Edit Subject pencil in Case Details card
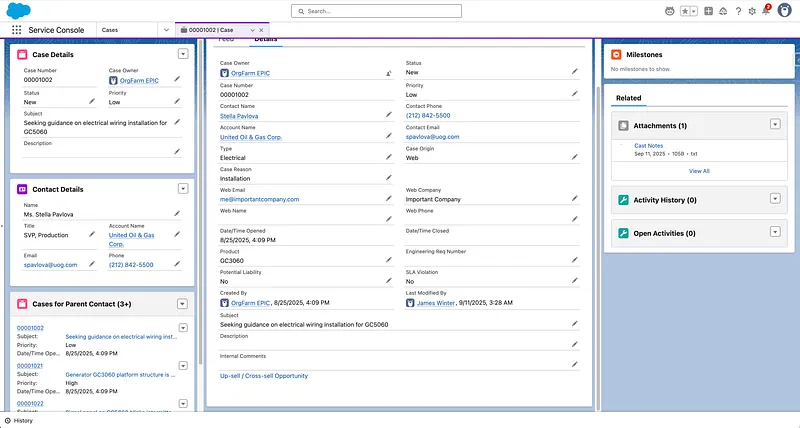Image resolution: width=800 pixels, height=428 pixels. pos(177,122)
